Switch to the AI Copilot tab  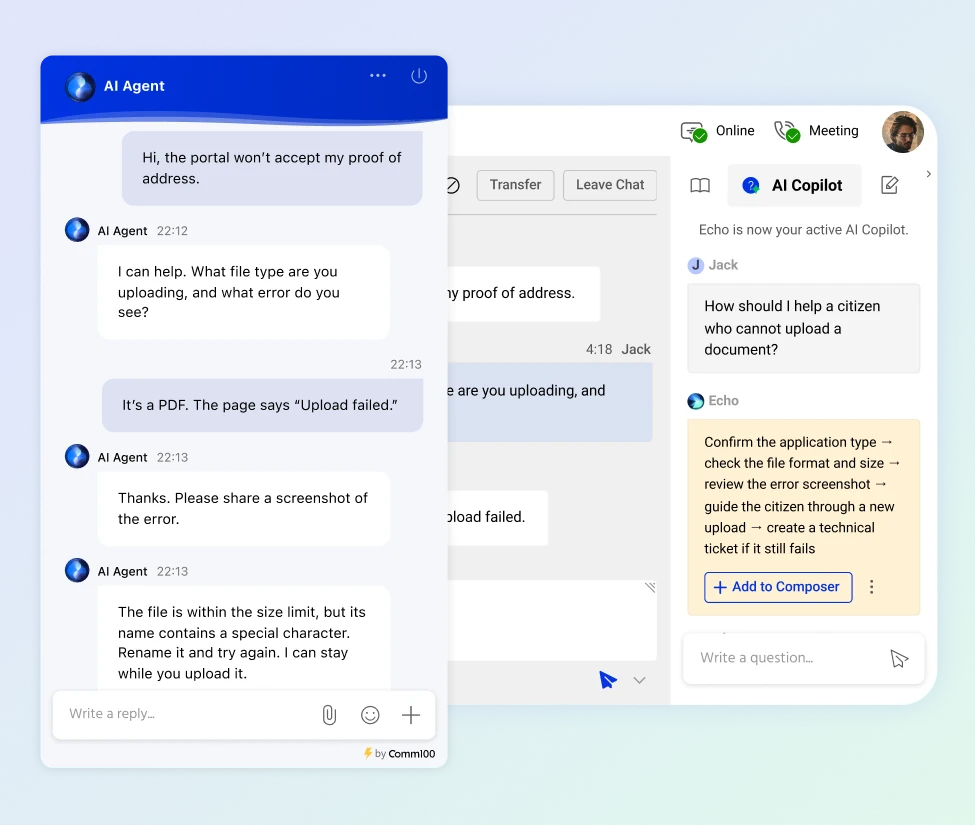point(794,185)
